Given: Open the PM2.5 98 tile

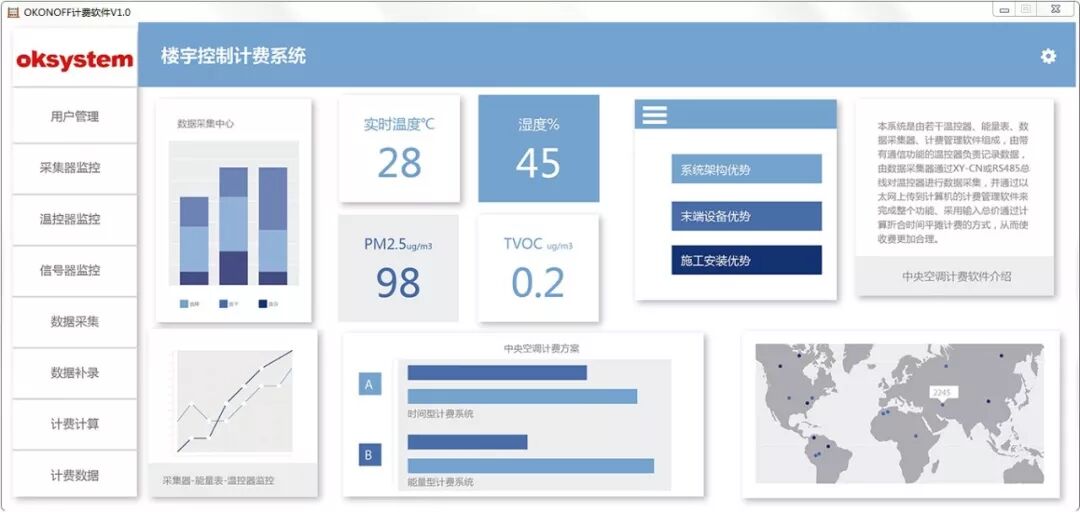Looking at the screenshot, I should coord(398,268).
